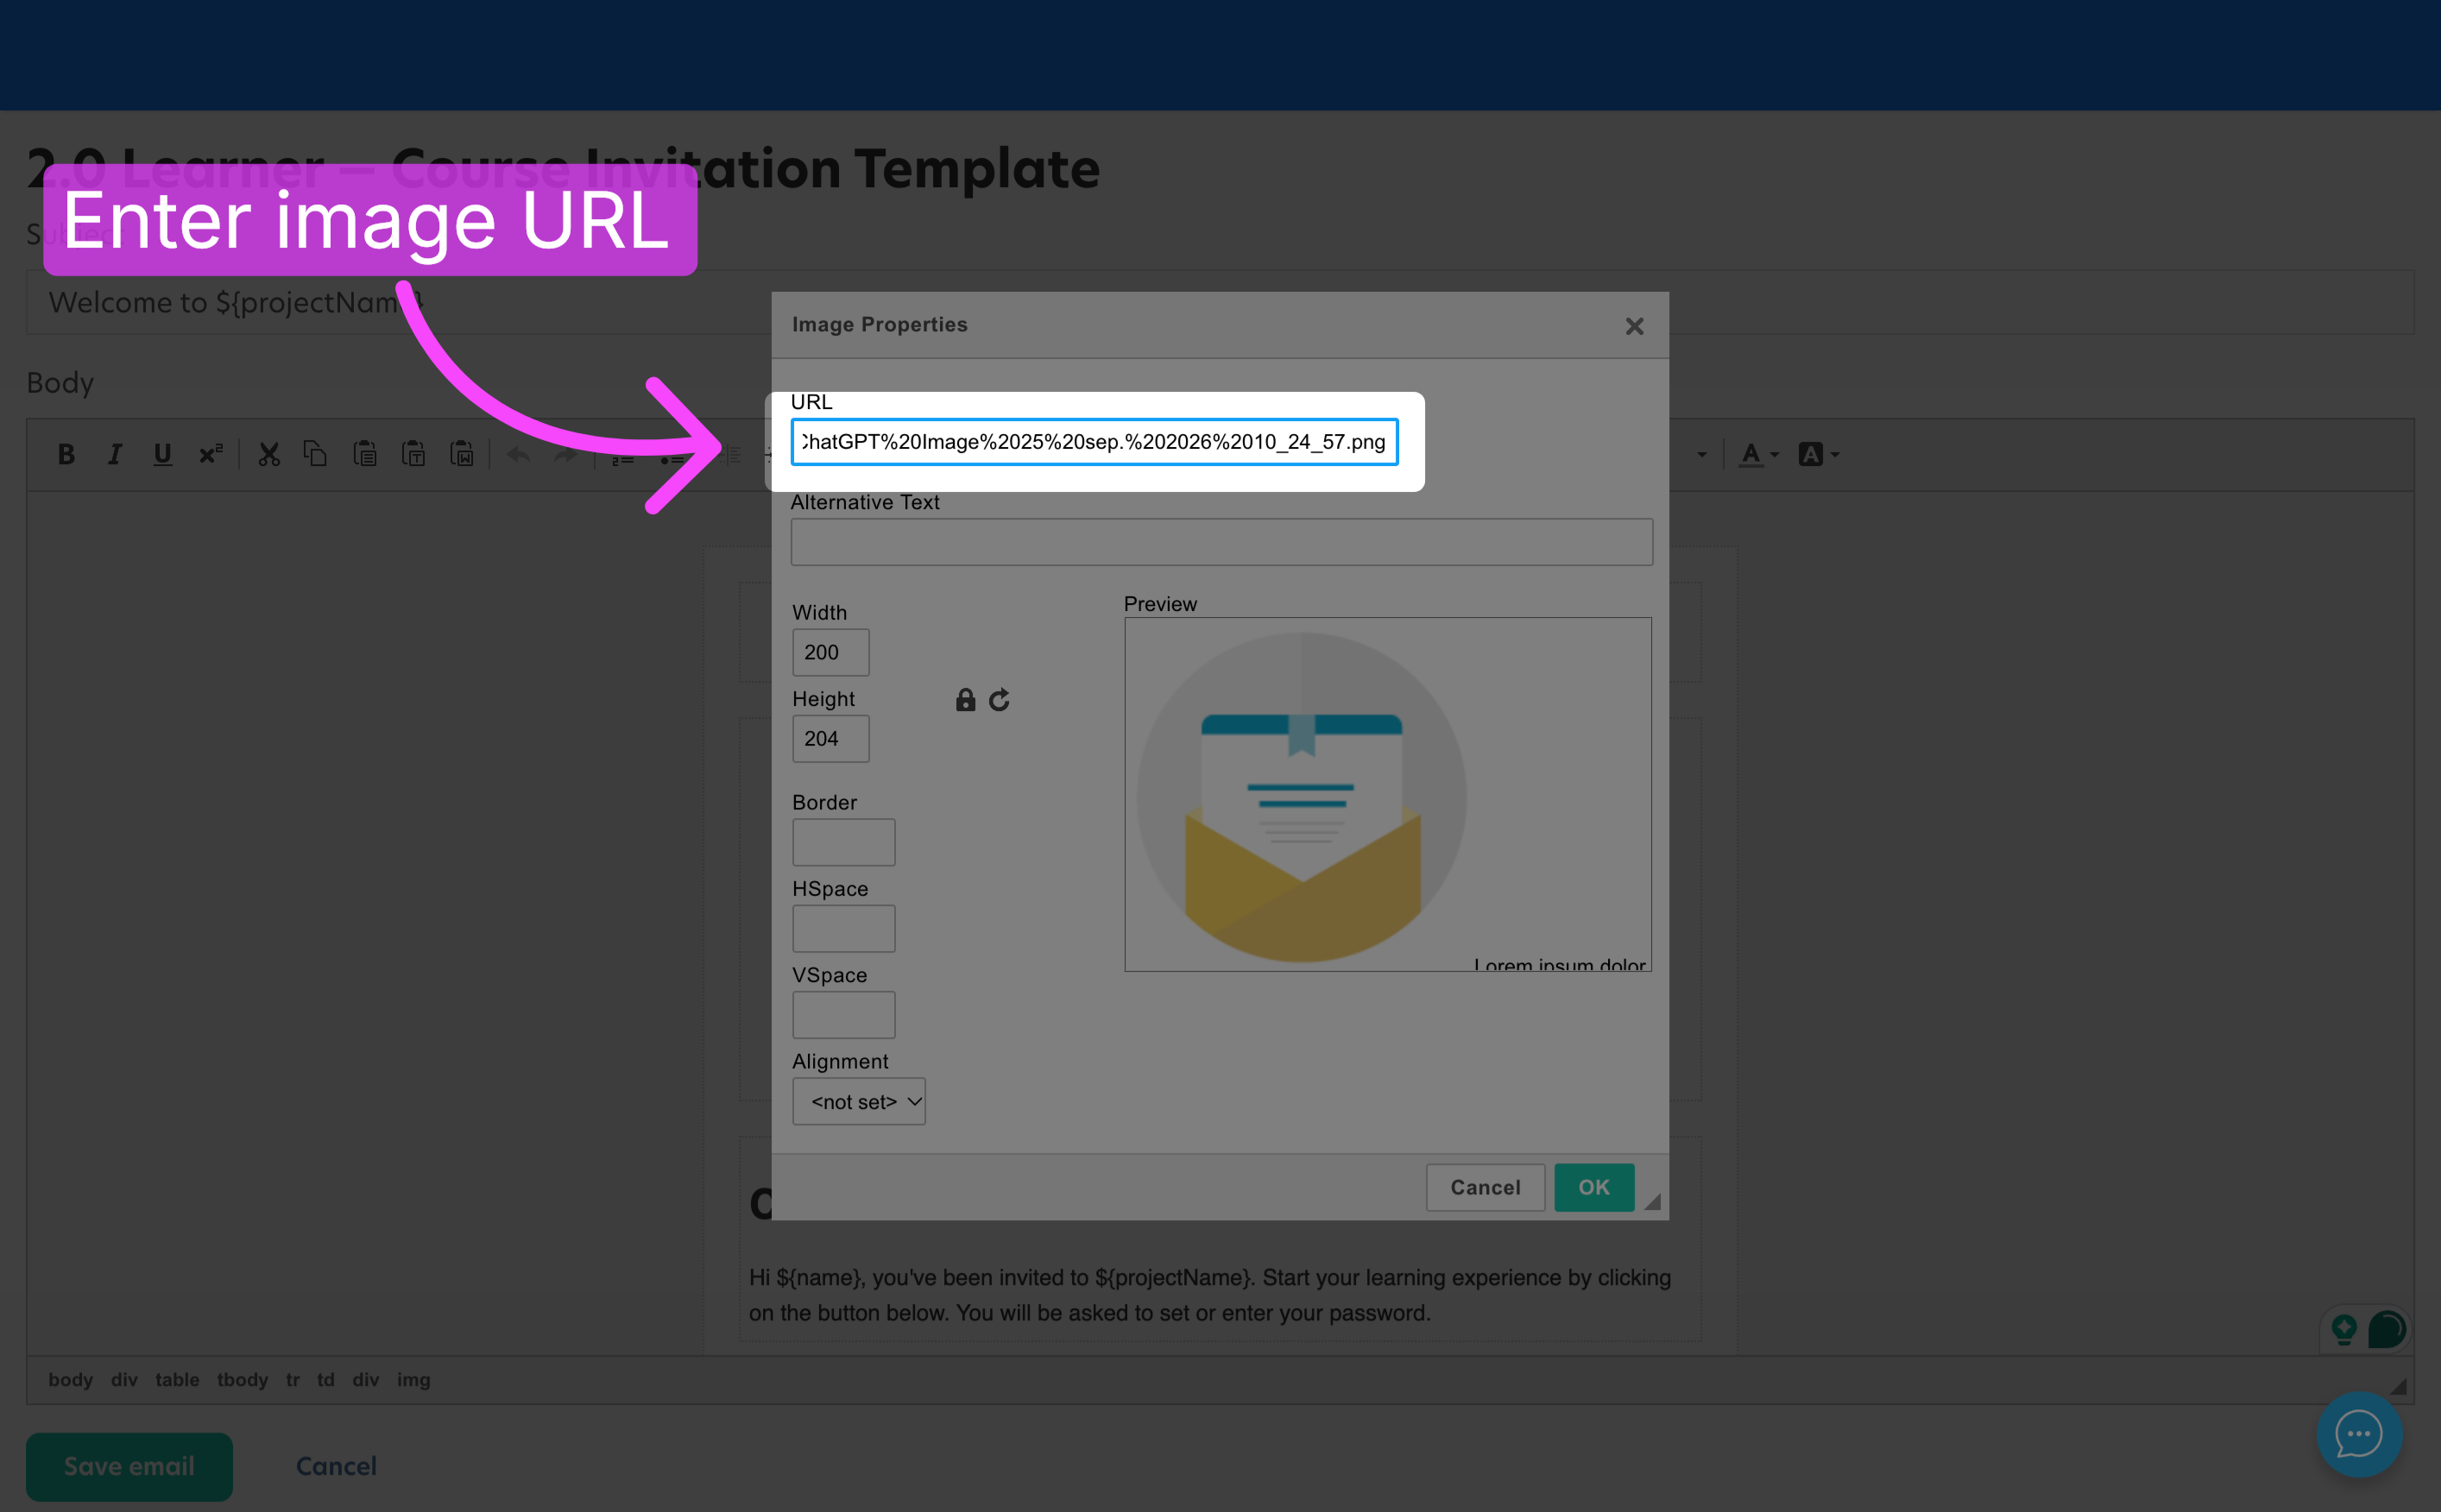Click Paste from Word icon
2441x1512 pixels.
coord(462,455)
